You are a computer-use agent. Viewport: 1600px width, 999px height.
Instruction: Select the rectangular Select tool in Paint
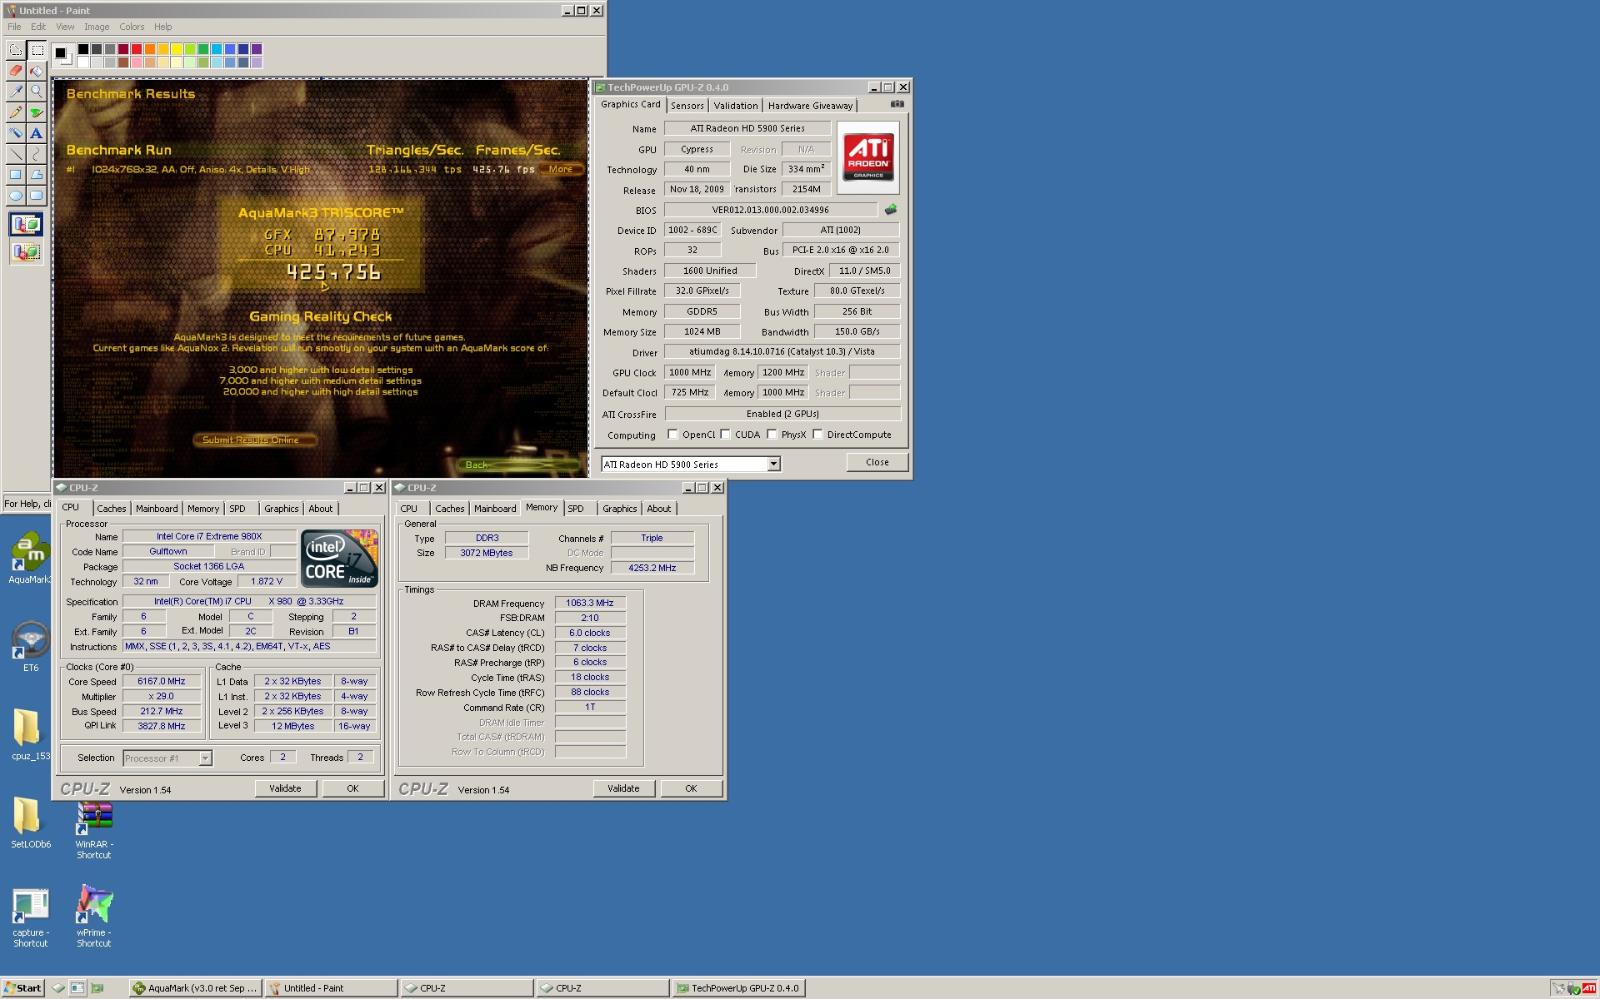[37, 50]
